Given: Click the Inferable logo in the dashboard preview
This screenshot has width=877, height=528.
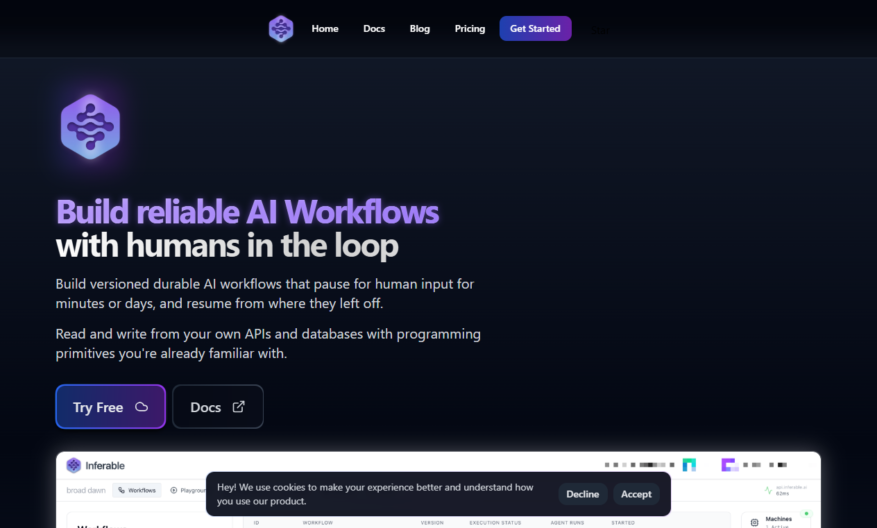Looking at the screenshot, I should pos(96,465).
